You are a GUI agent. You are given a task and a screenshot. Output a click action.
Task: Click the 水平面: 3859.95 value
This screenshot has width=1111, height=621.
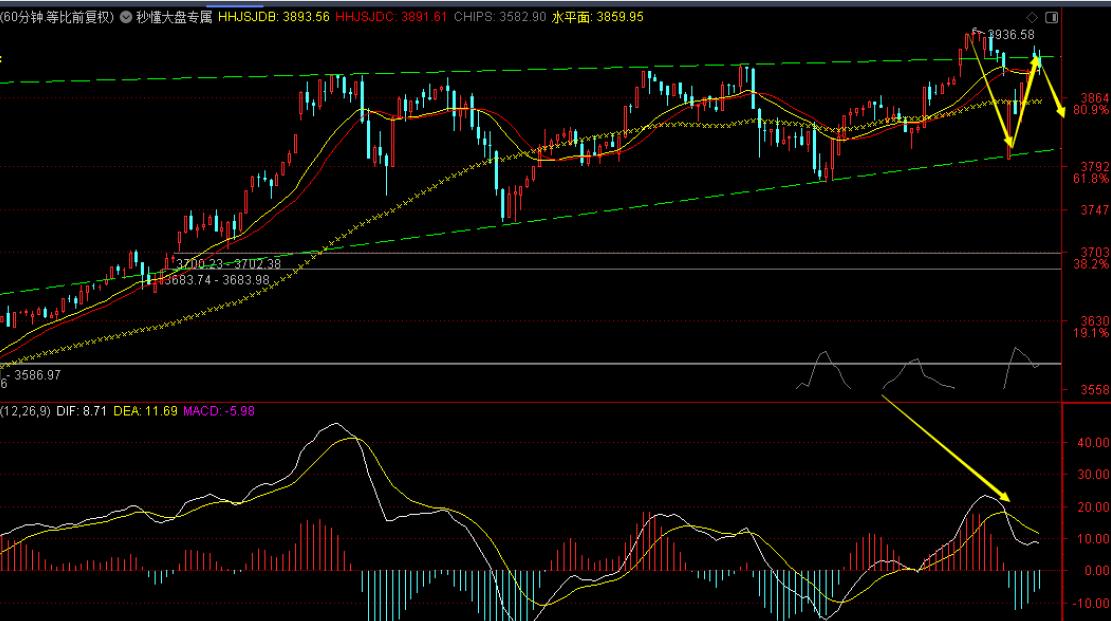(597, 17)
